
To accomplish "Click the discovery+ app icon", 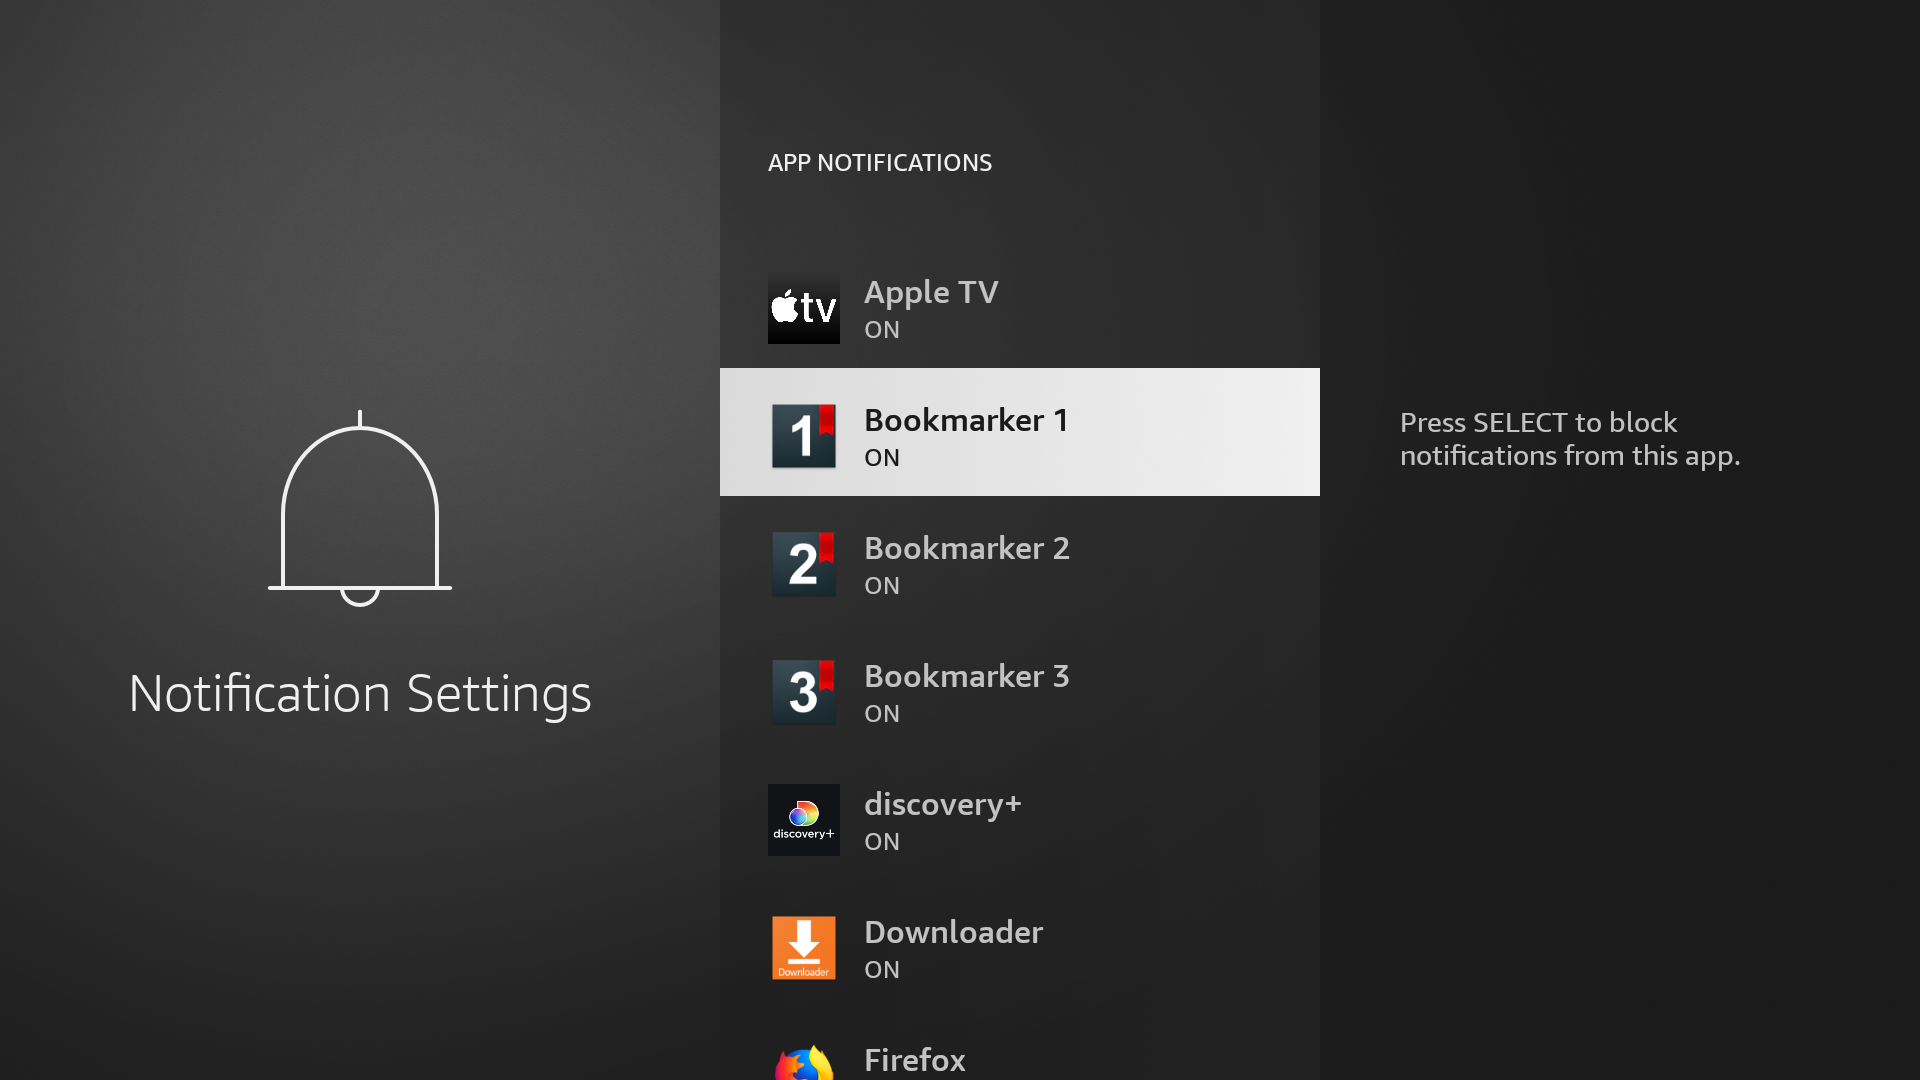I will pos(804,820).
